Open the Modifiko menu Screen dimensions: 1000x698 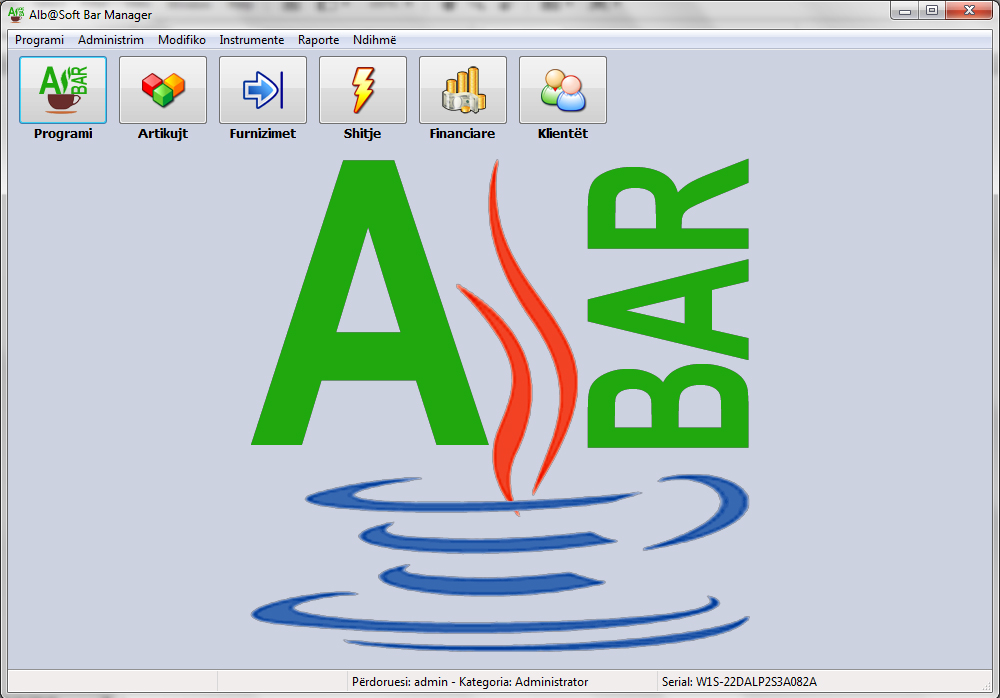(182, 40)
